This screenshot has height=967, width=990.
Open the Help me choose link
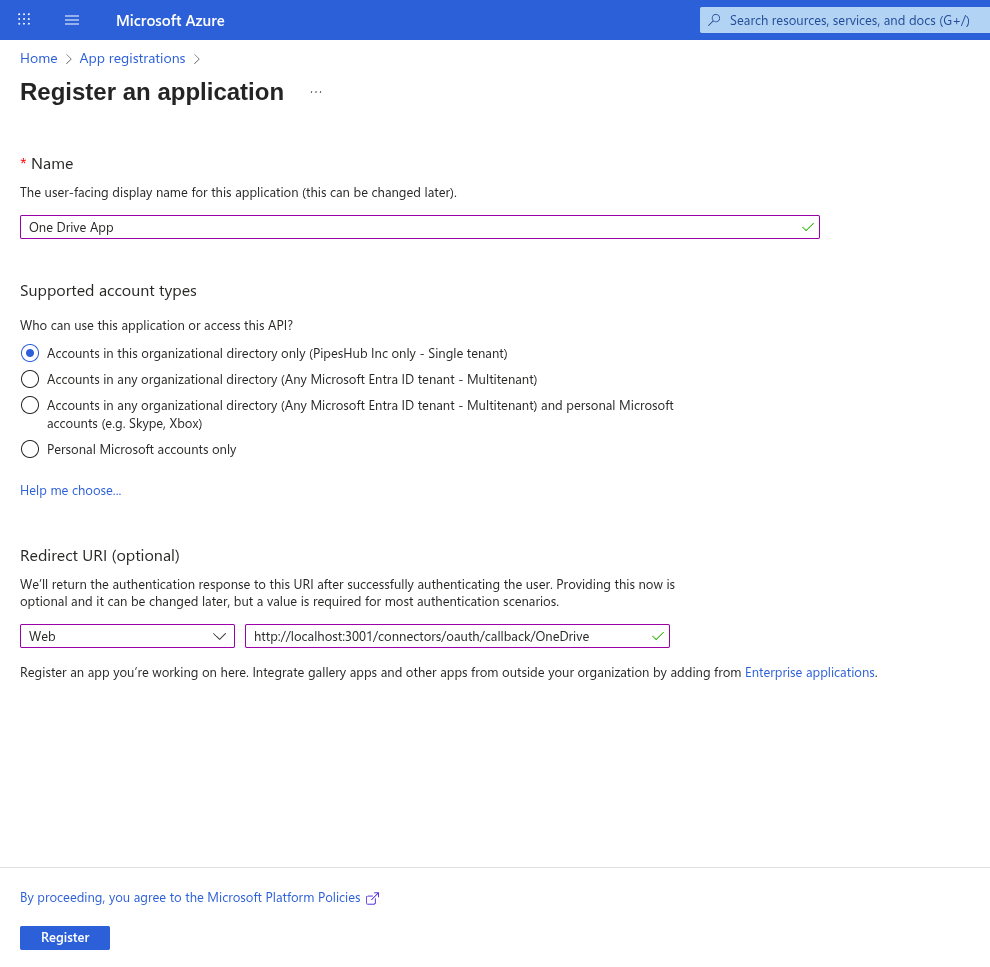coord(70,490)
